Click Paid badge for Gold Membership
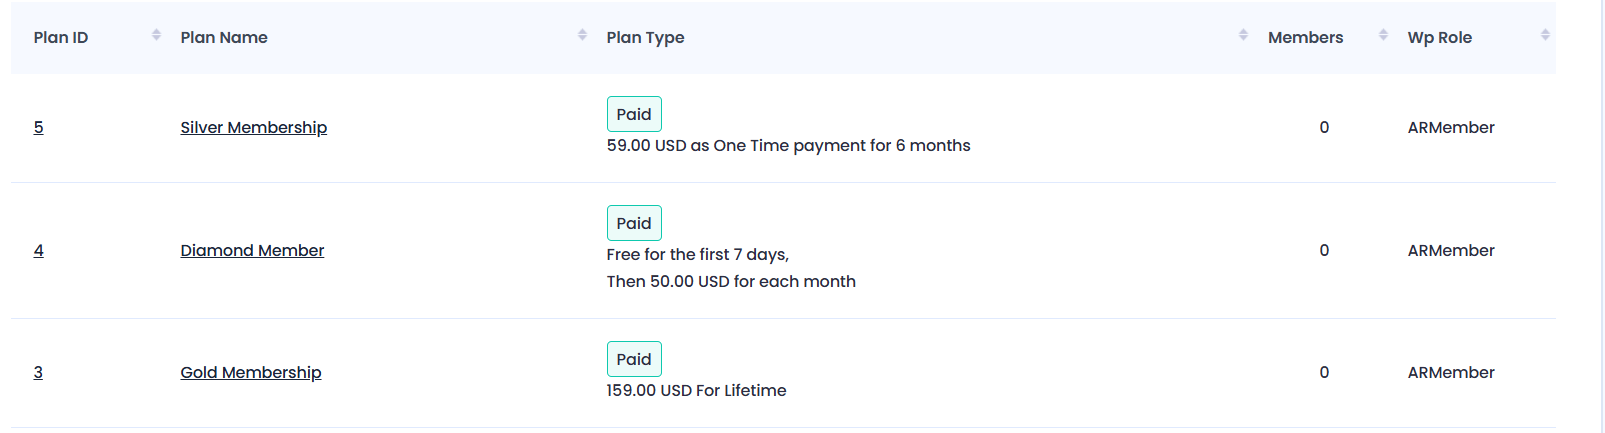The width and height of the screenshot is (1605, 433). point(634,359)
